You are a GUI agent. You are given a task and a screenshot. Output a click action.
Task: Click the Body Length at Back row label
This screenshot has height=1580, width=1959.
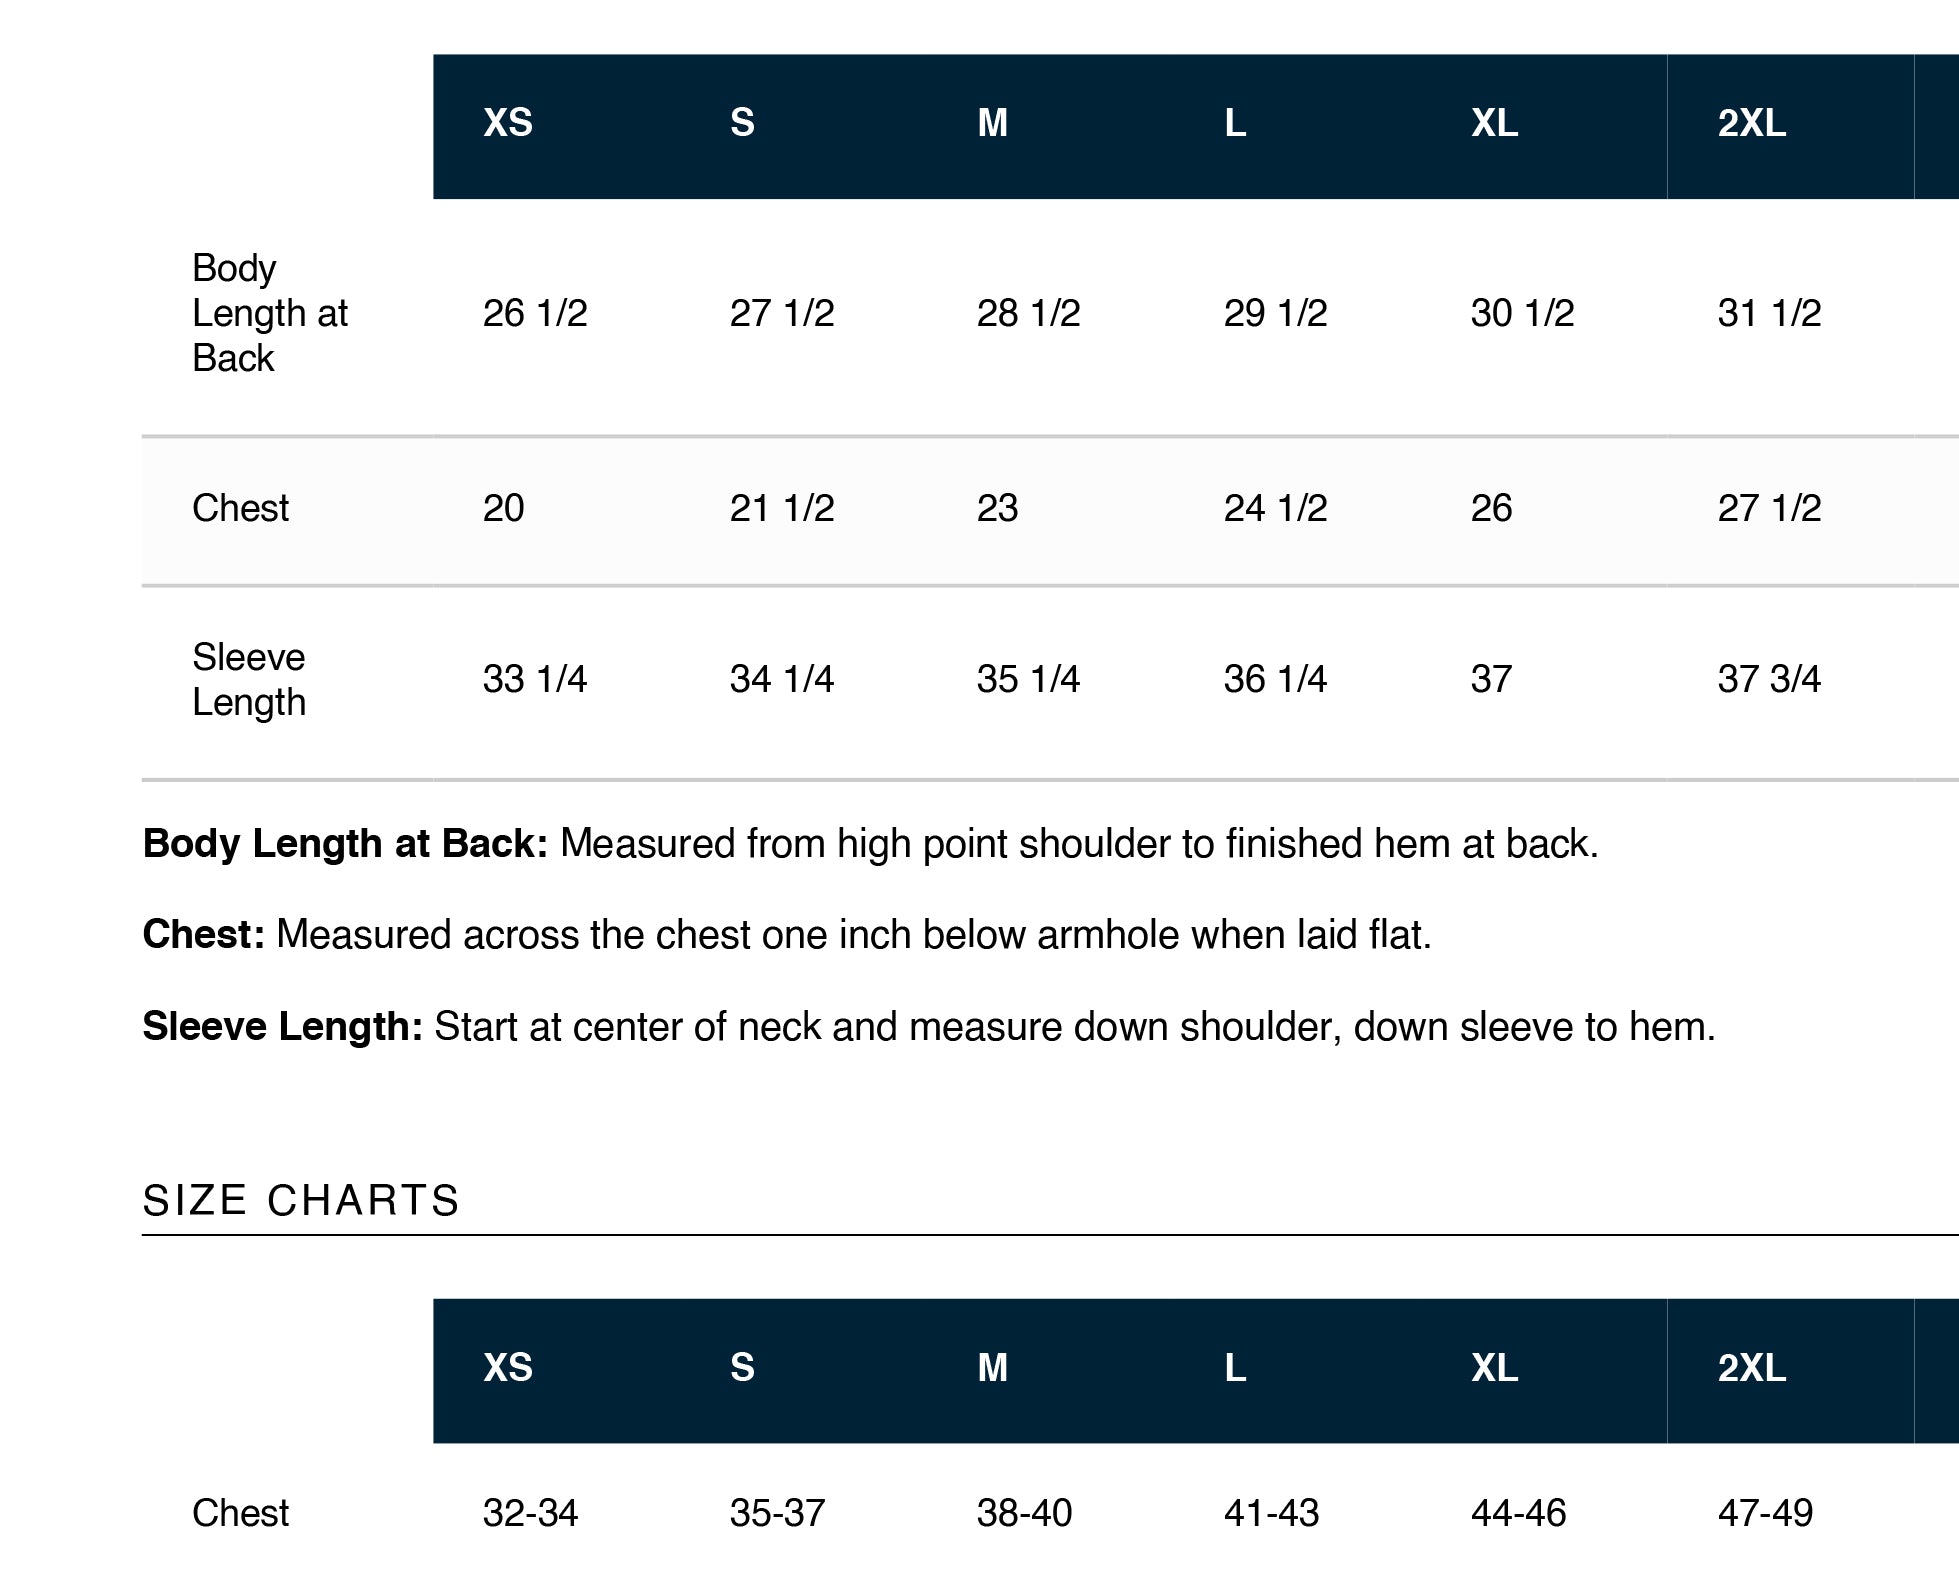pyautogui.click(x=270, y=313)
